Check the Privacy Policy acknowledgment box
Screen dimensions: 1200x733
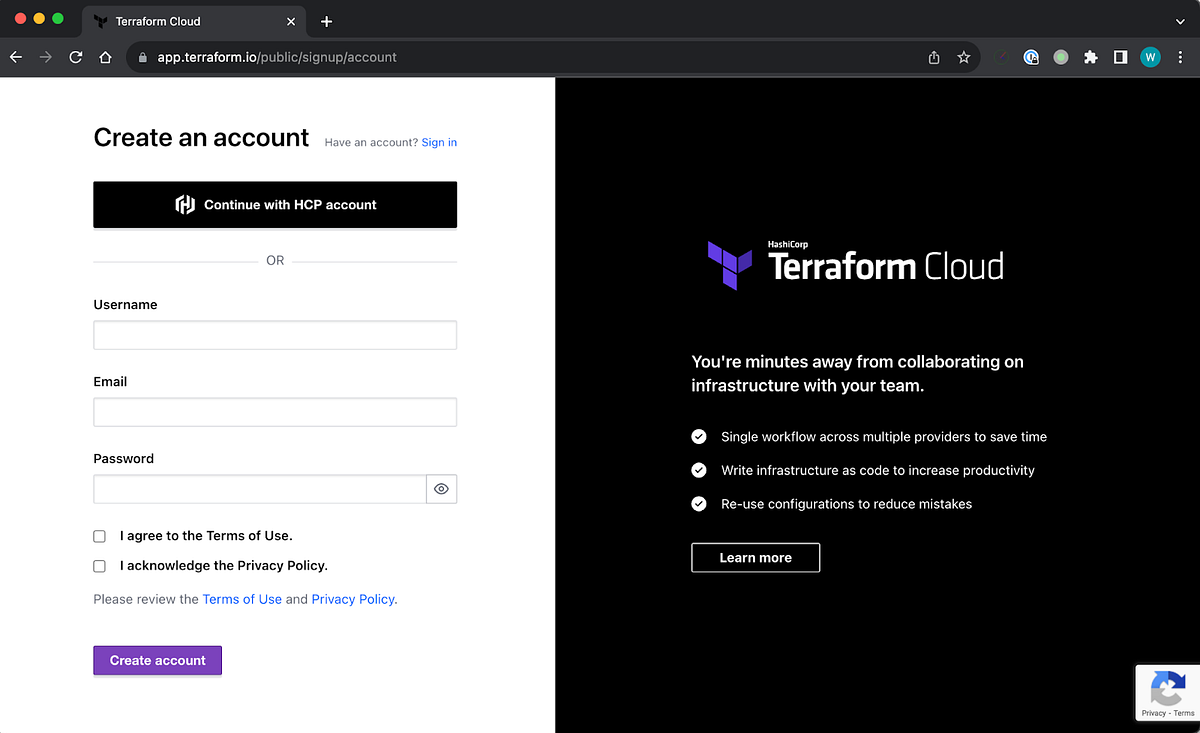click(x=99, y=566)
